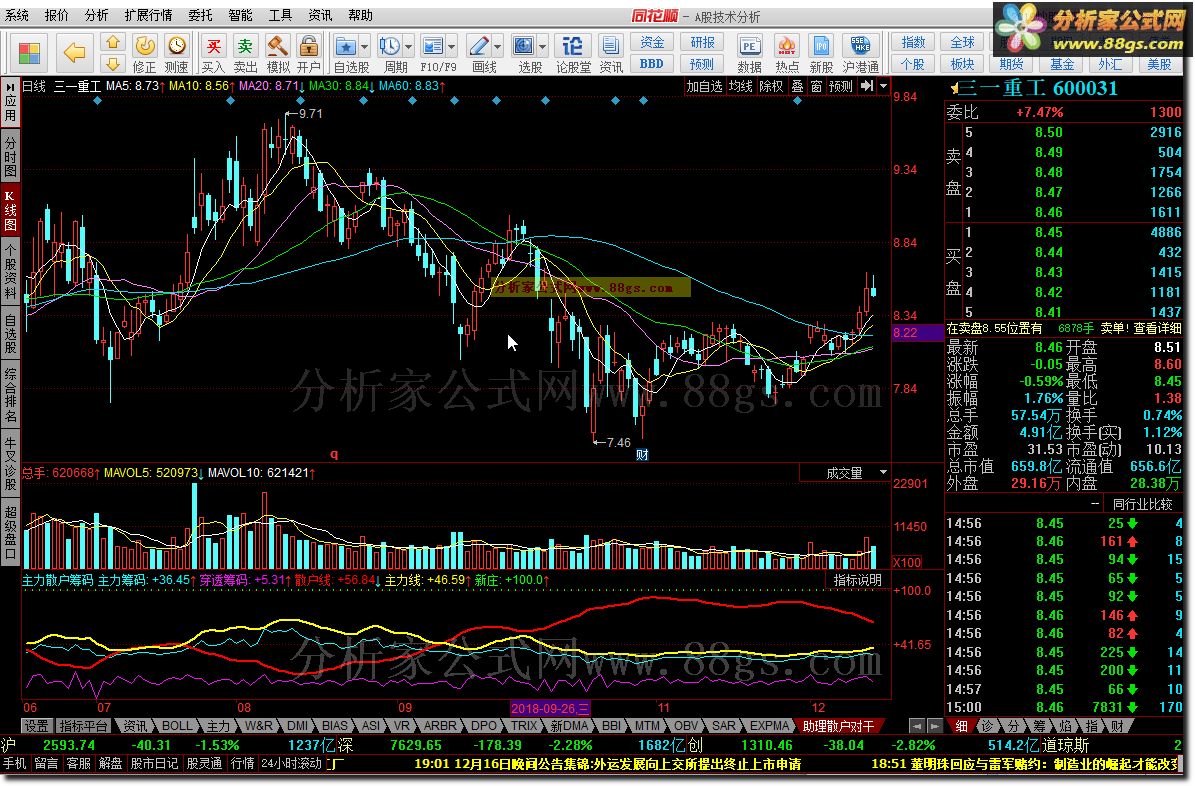Toggle 窗 multi-window mode
The width and height of the screenshot is (1195, 786).
pos(816,86)
